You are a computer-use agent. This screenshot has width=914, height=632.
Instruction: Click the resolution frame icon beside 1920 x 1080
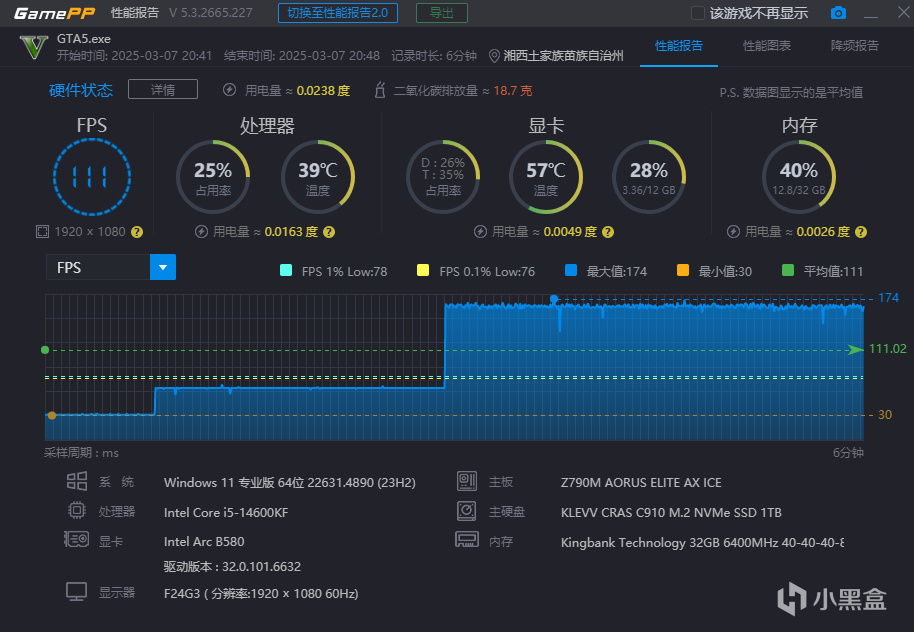coord(43,232)
